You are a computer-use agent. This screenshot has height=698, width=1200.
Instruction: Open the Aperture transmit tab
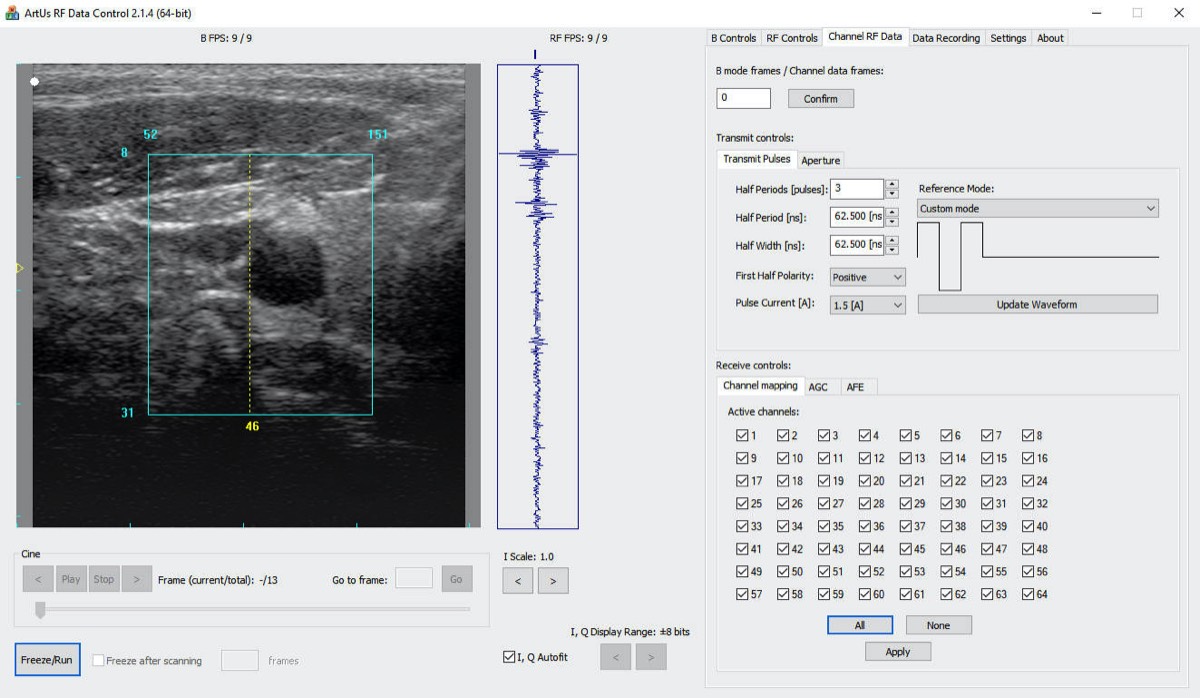coord(821,160)
